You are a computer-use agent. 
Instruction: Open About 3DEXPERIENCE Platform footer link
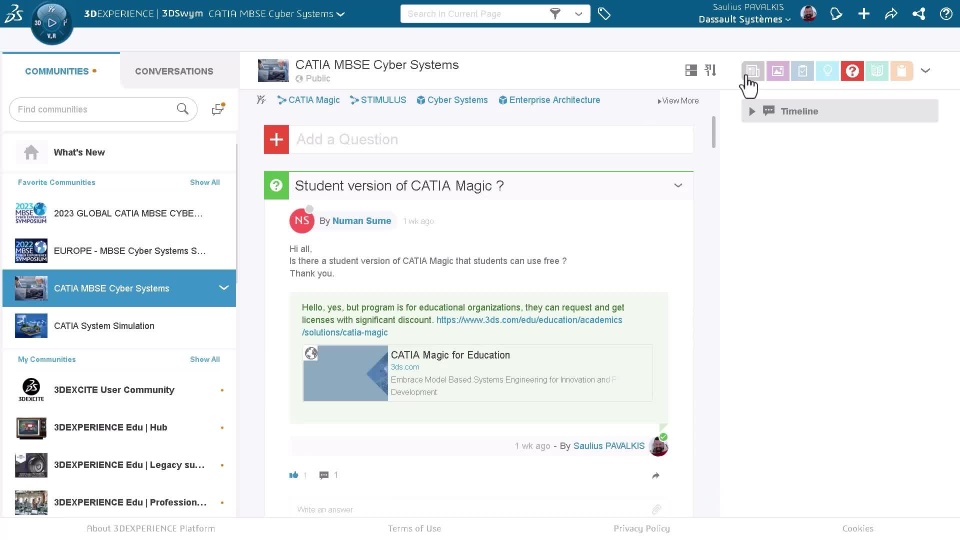[x=151, y=528]
